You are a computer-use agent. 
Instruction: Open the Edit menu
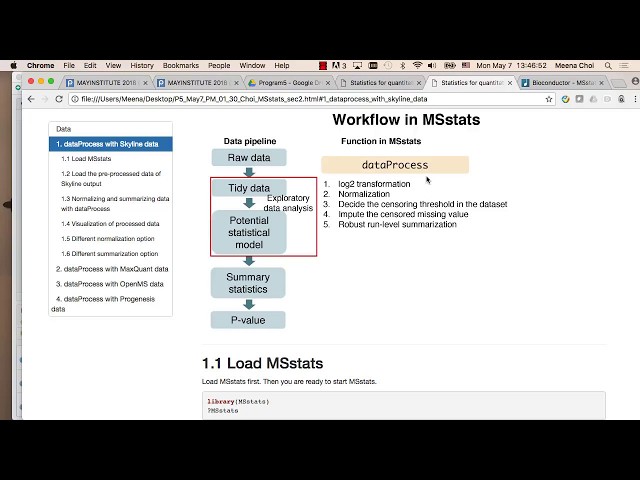point(90,65)
